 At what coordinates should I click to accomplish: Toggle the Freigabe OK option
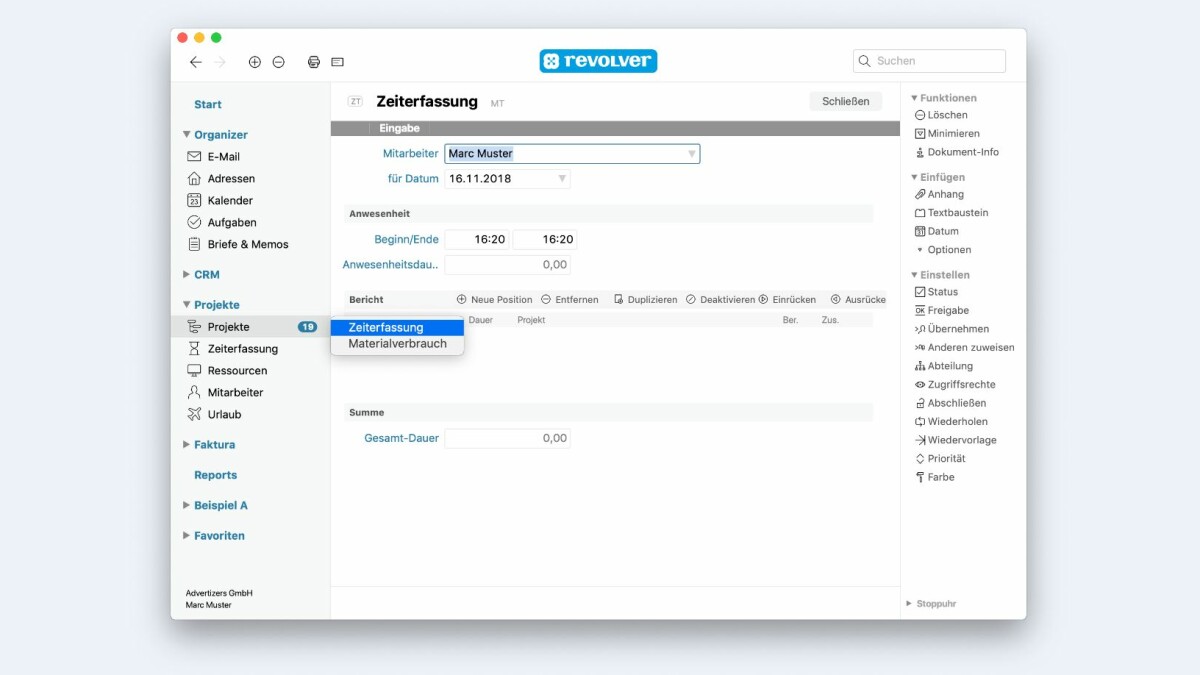tap(947, 311)
